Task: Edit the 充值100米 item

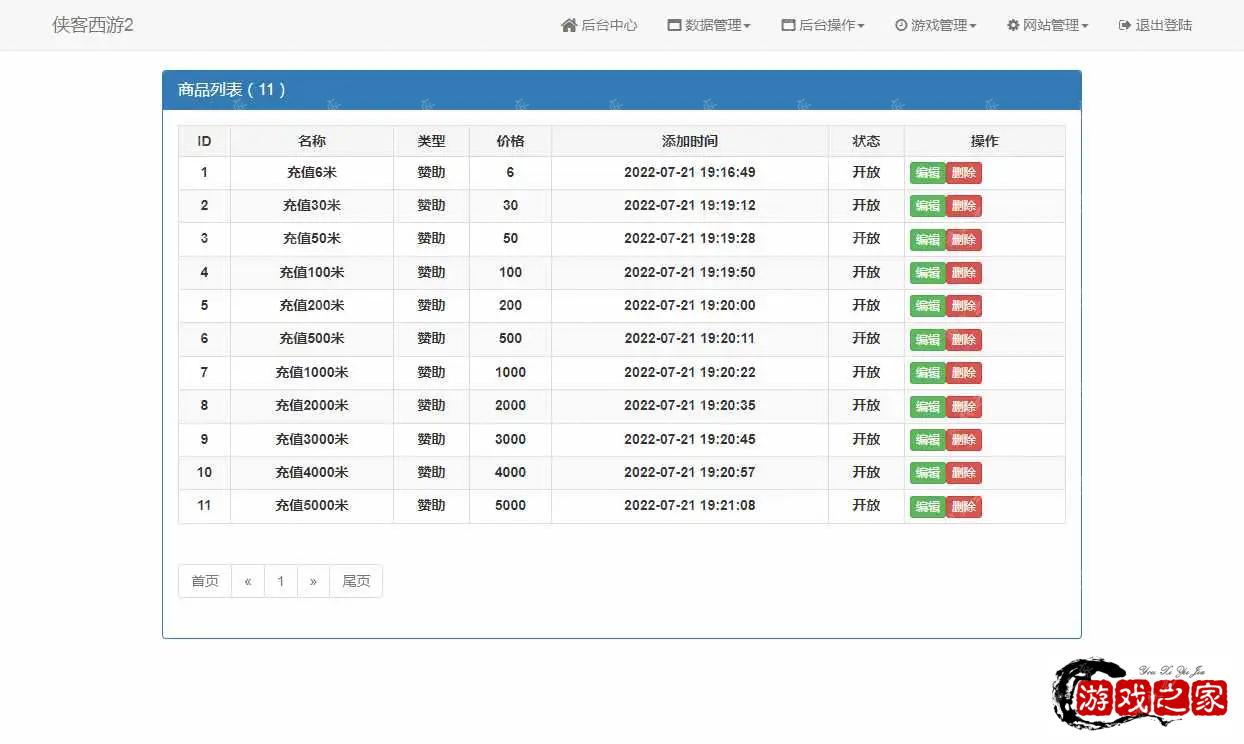Action: click(x=928, y=273)
